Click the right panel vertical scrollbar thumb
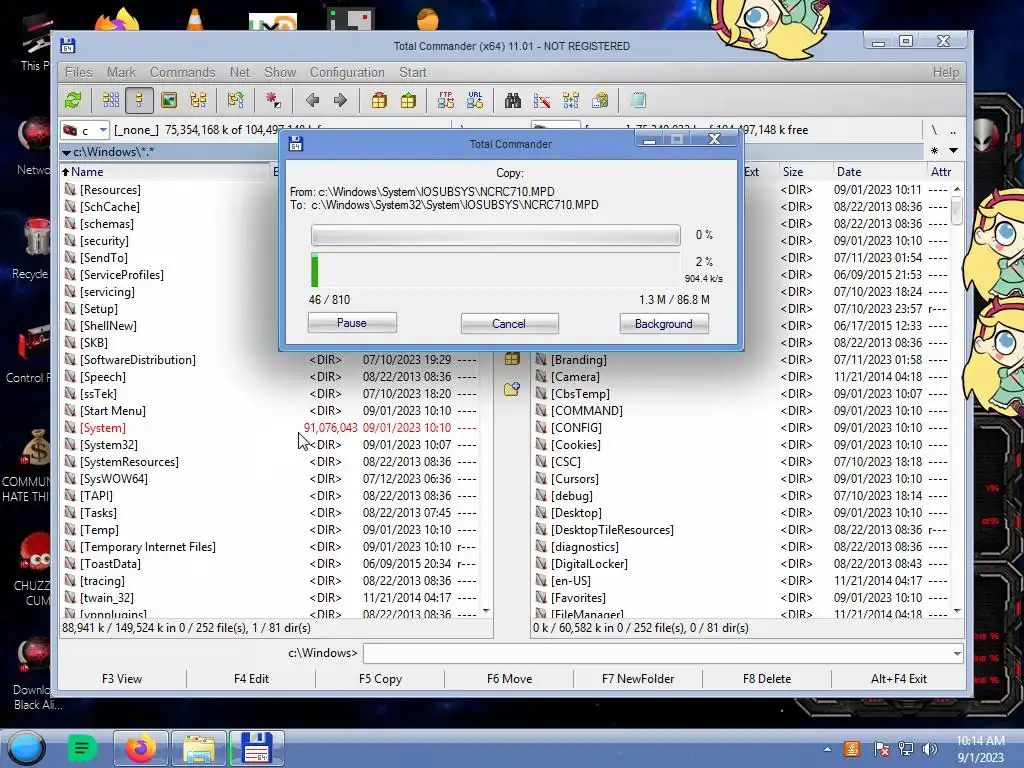The image size is (1024, 768). (x=957, y=210)
